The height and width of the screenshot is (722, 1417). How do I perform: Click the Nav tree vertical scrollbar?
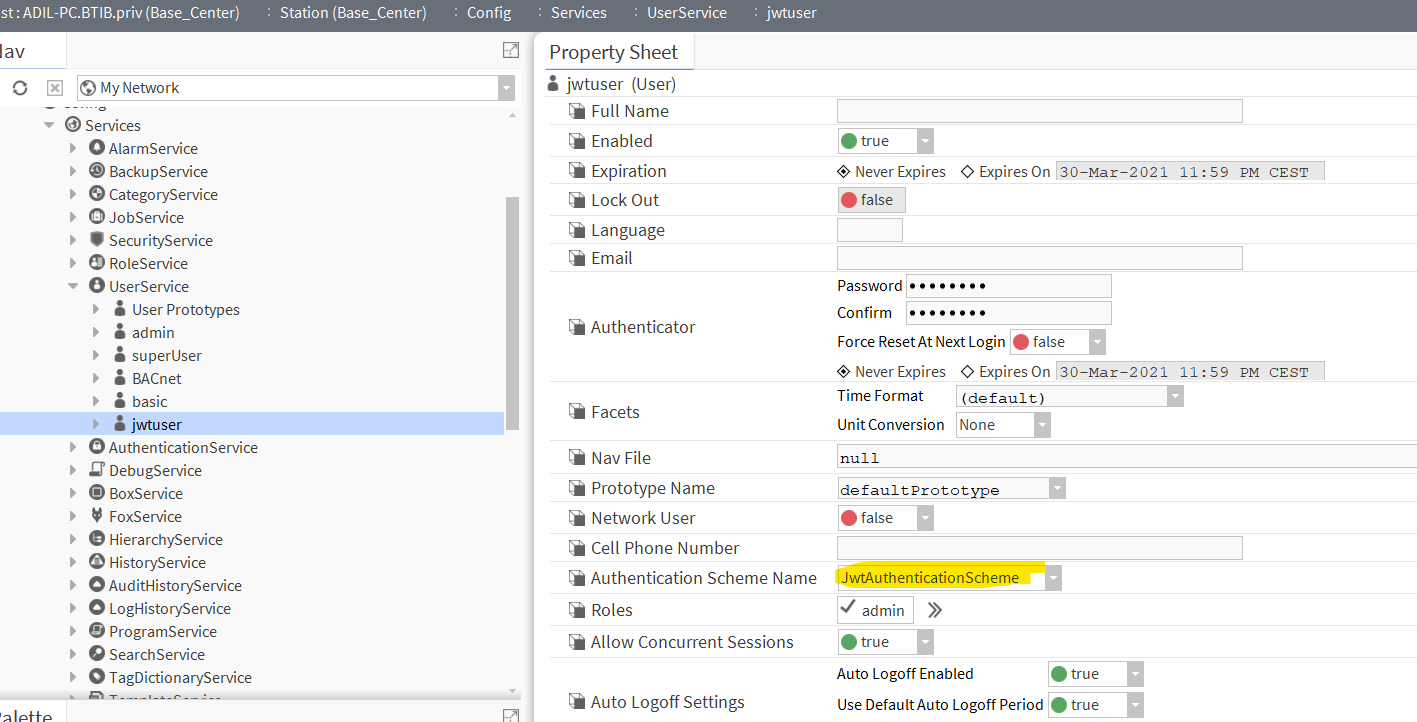point(512,310)
